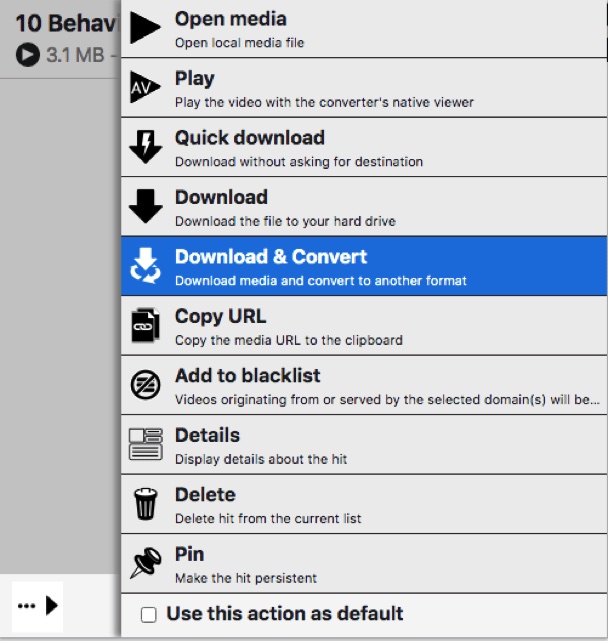Click the Download arrow icon
608x641 pixels.
point(146,207)
